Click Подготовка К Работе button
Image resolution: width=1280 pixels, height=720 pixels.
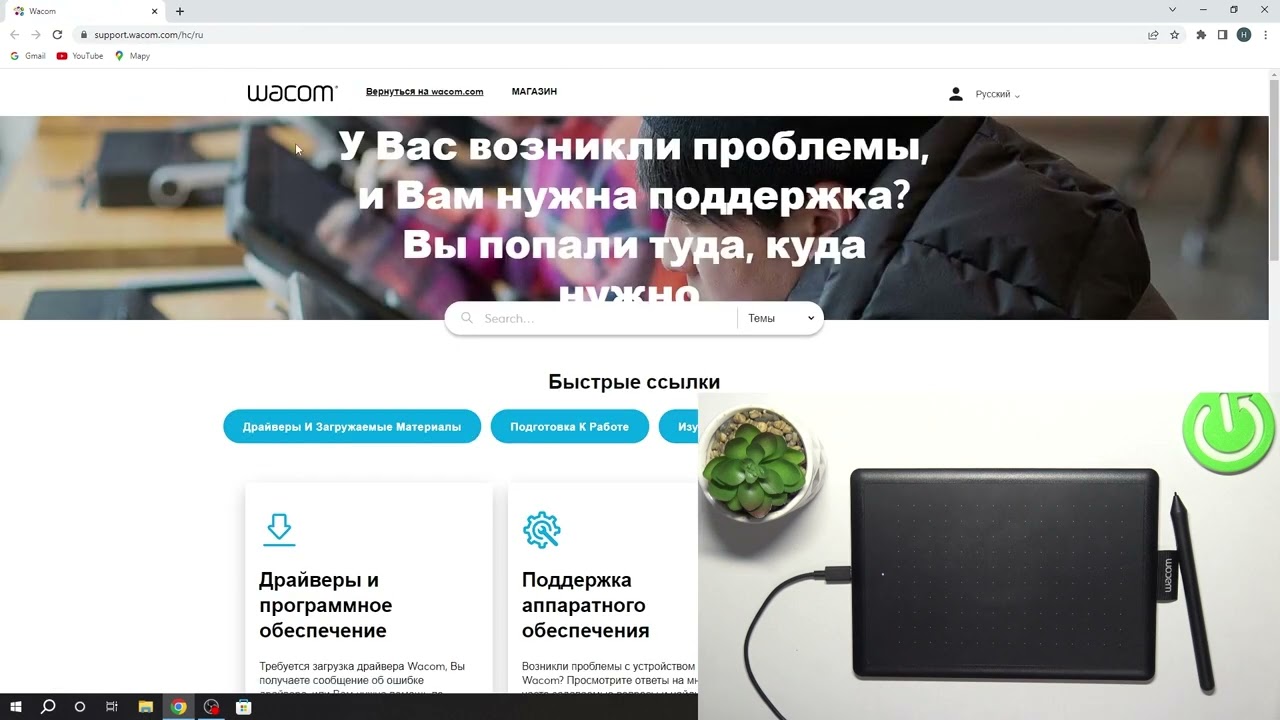[569, 426]
